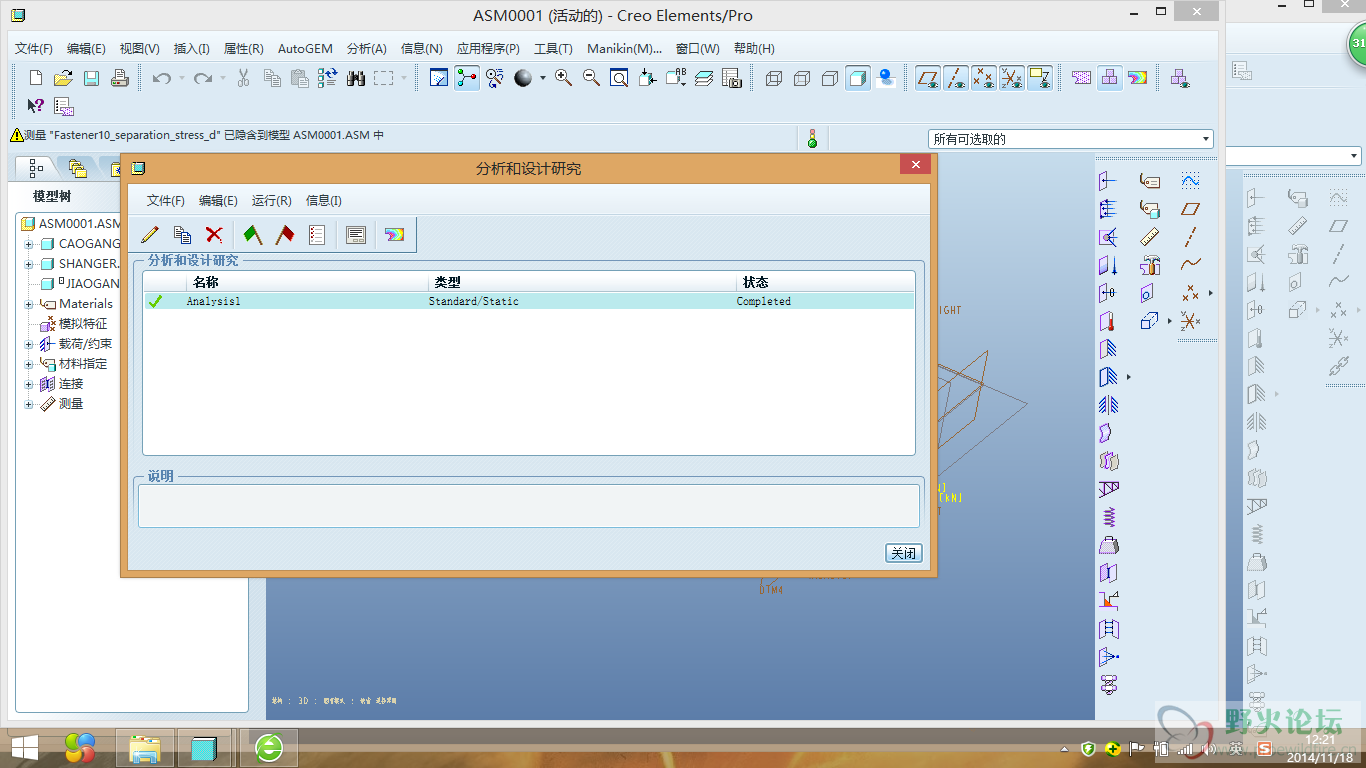The height and width of the screenshot is (768, 1366).
Task: Click the binoculars find tool
Action: [x=356, y=78]
